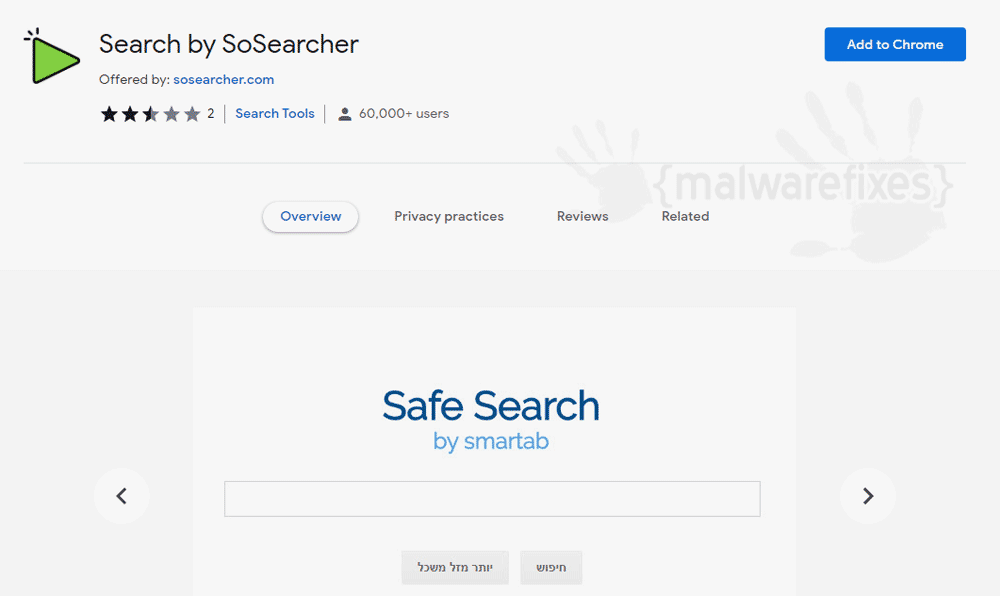Image resolution: width=1000 pixels, height=596 pixels.
Task: Open the Search Tools category link
Action: click(275, 113)
